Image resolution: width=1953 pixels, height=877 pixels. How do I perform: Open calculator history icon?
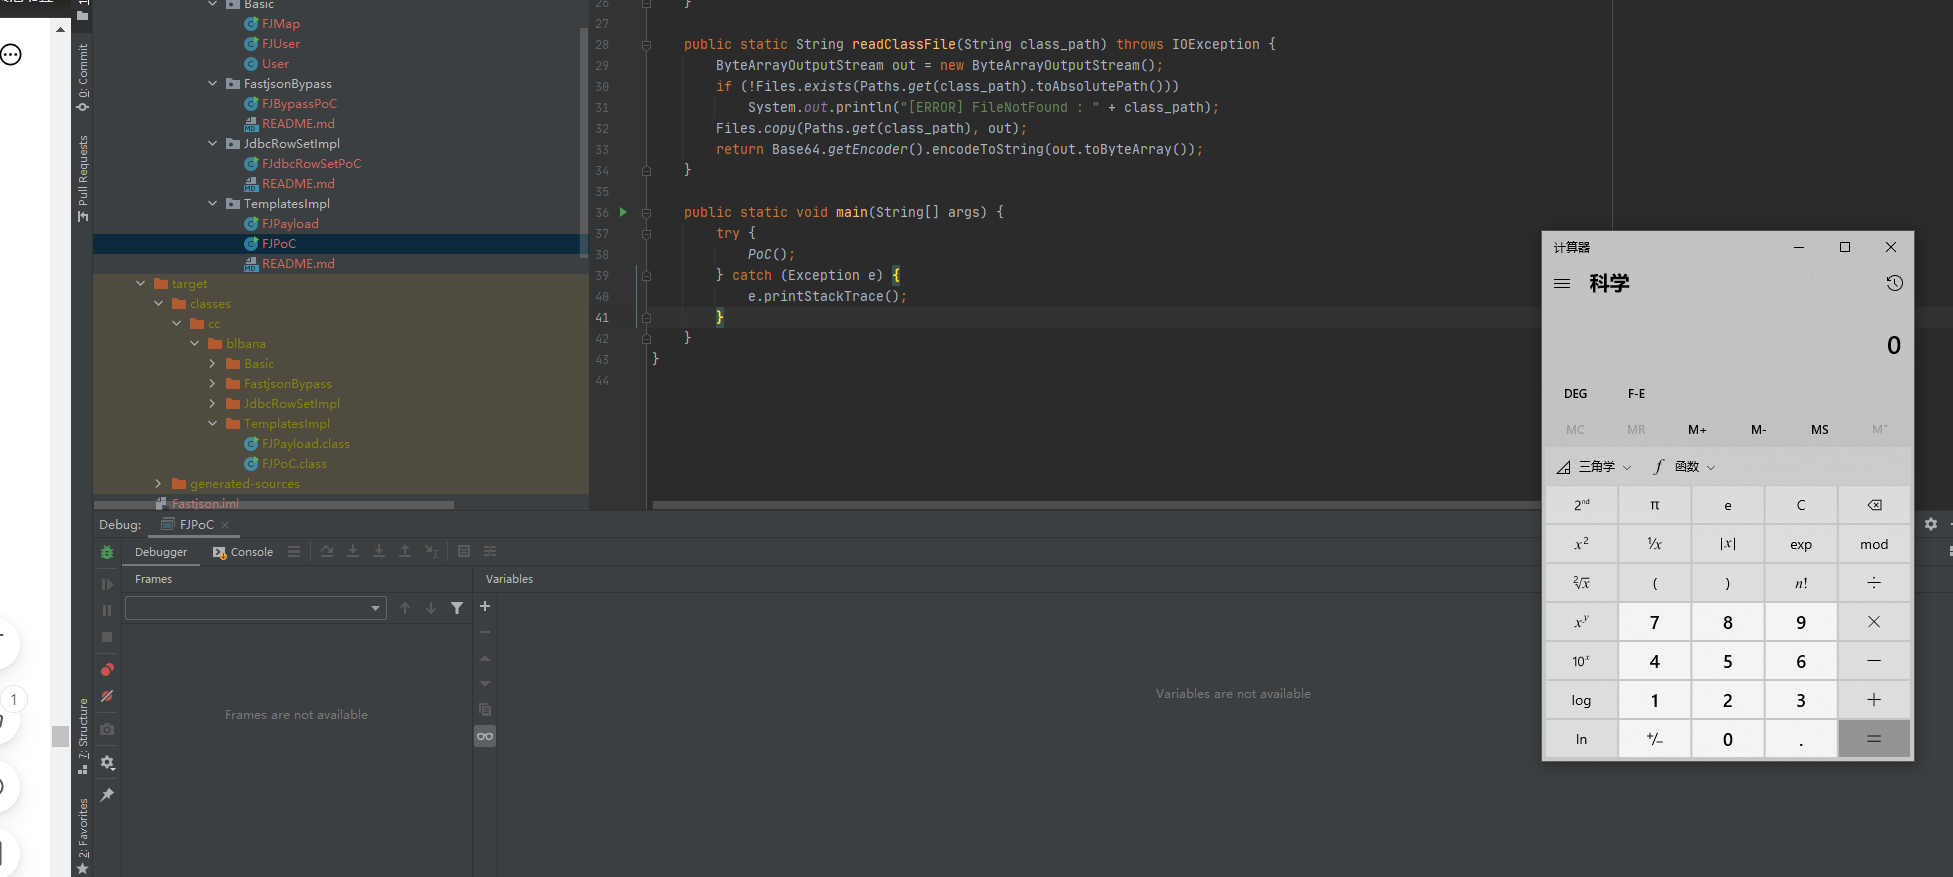1894,283
